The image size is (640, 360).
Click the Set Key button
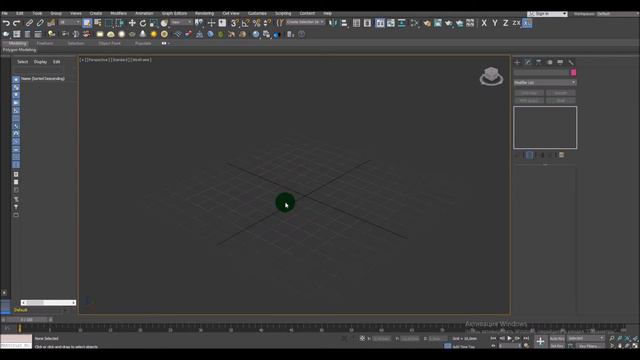coord(557,346)
